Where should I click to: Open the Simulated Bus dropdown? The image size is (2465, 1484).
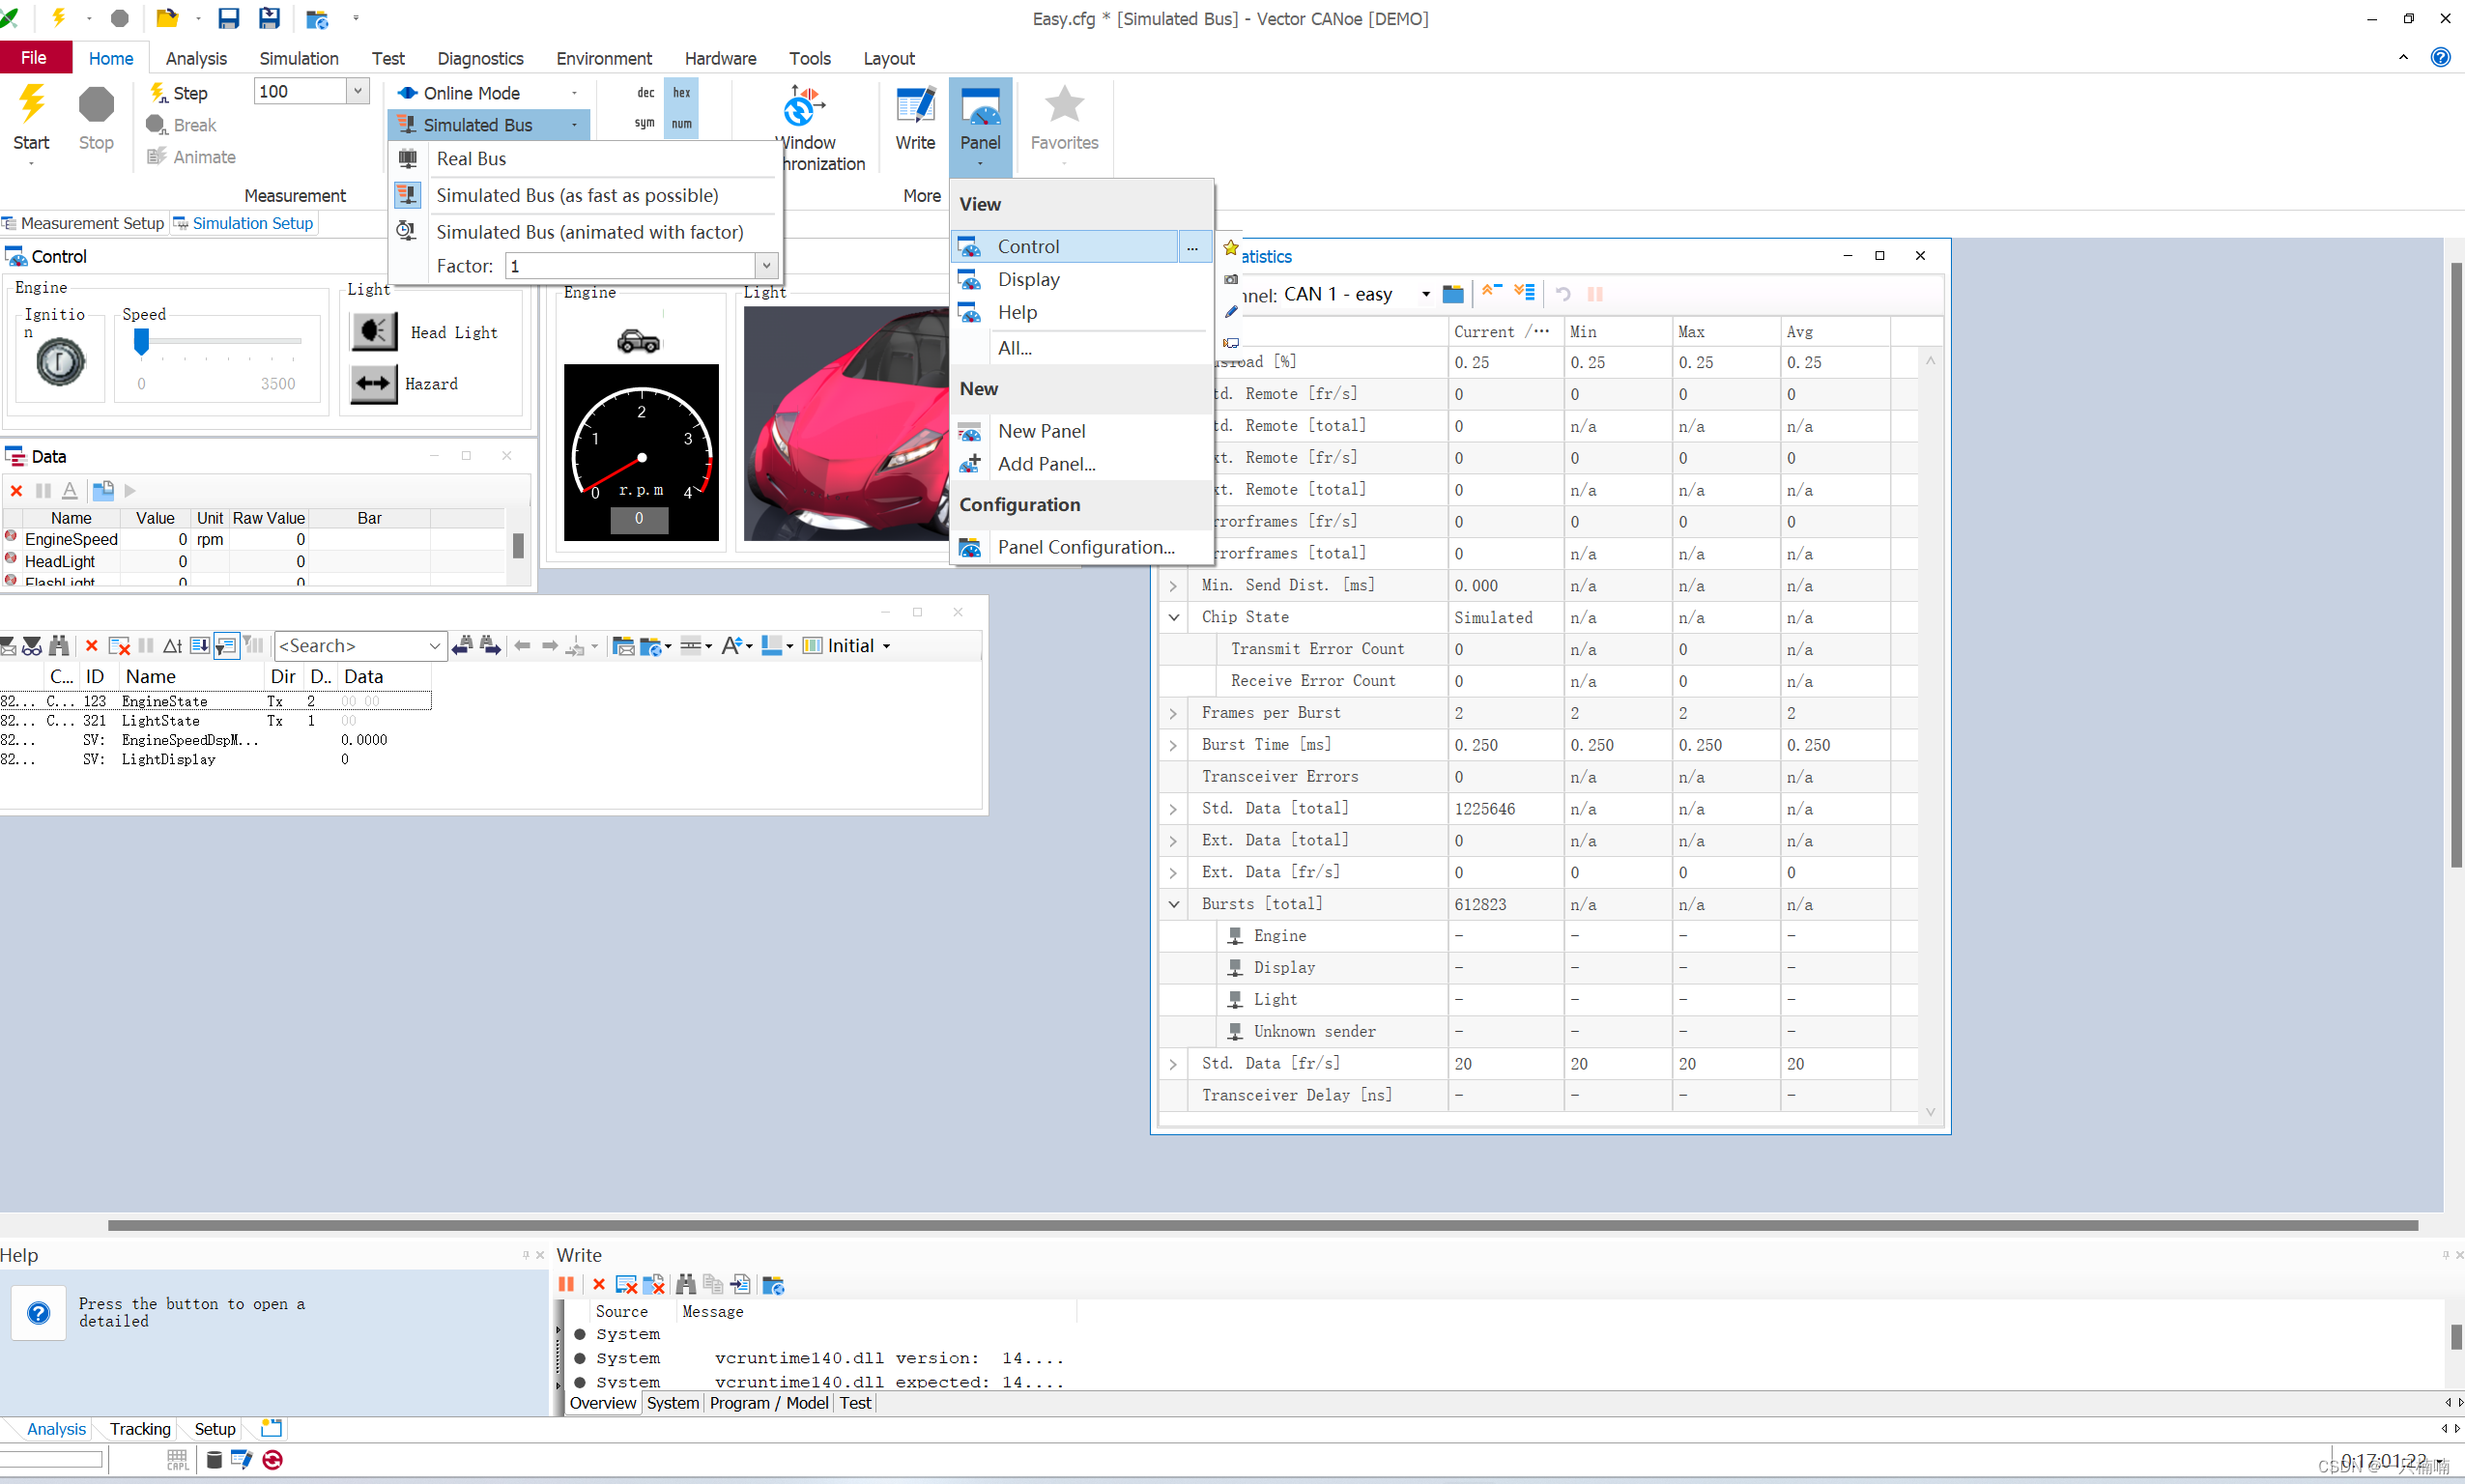pos(574,125)
